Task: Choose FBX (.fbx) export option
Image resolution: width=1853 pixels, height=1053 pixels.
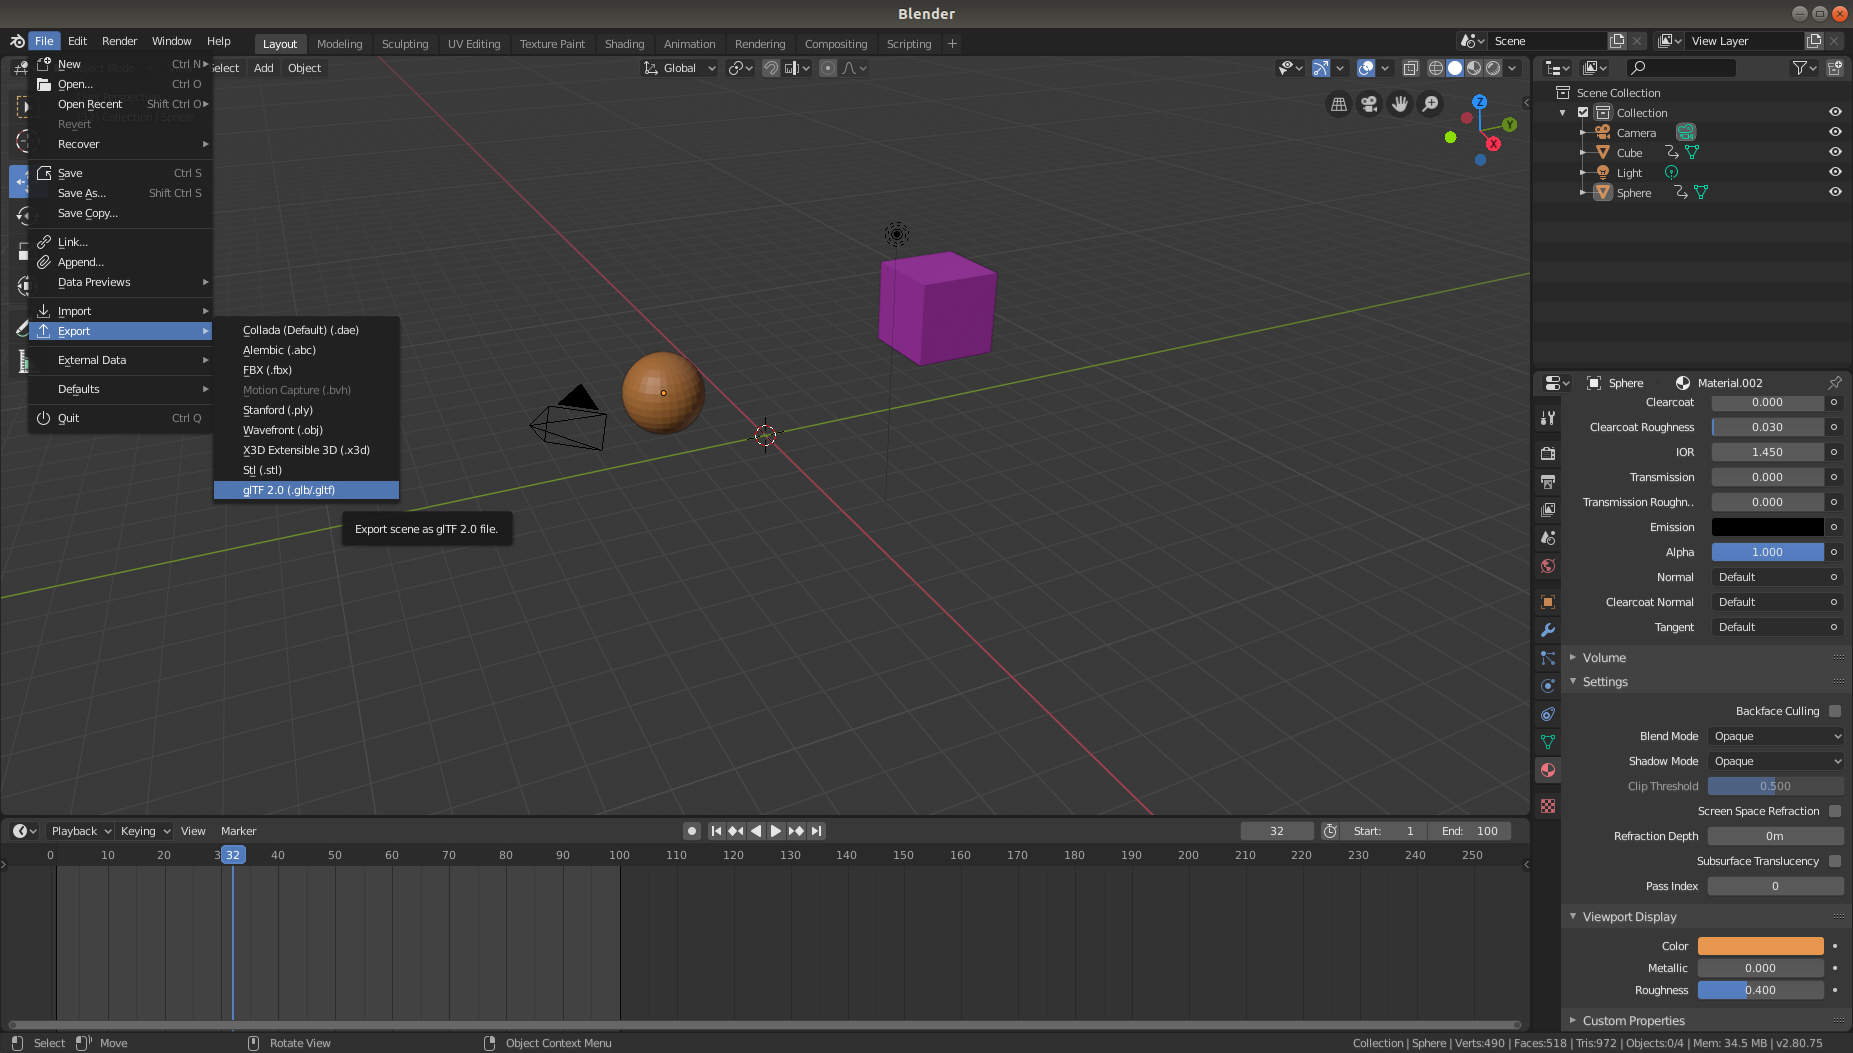Action: tap(306, 370)
